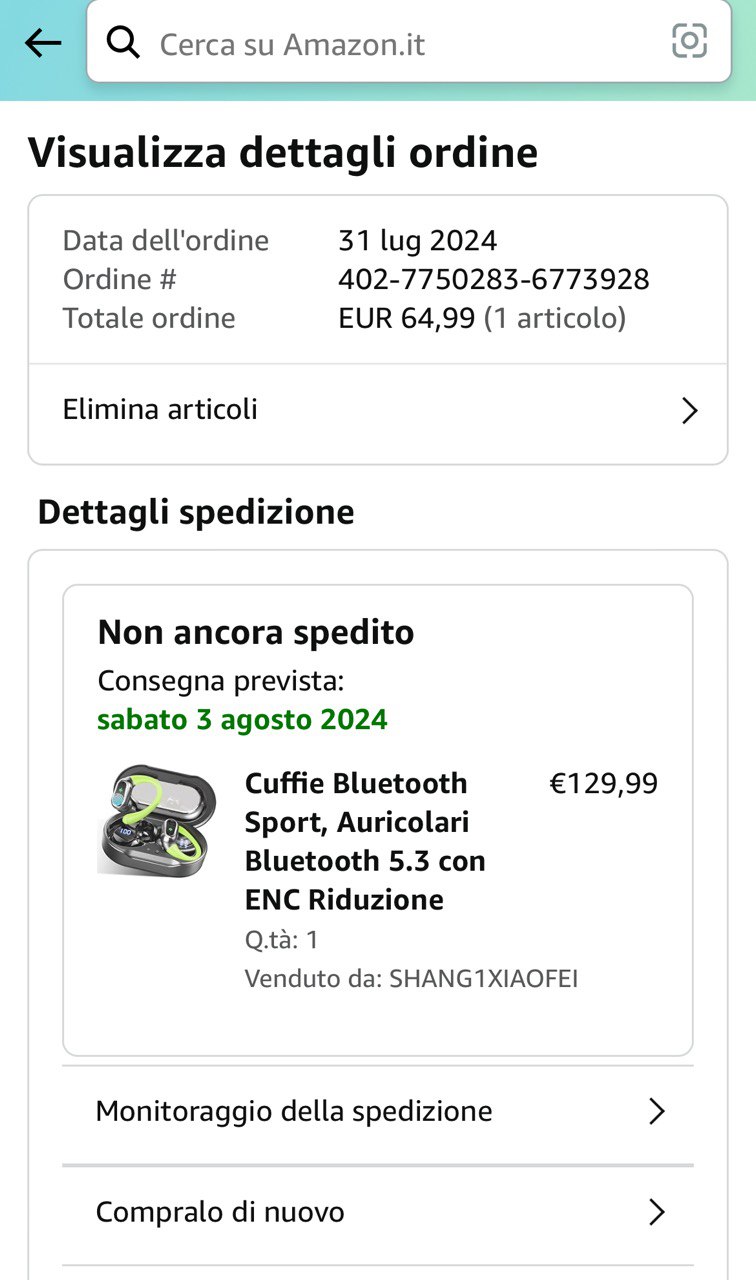Open the Cuffie Bluetooth Sport product title

(365, 841)
